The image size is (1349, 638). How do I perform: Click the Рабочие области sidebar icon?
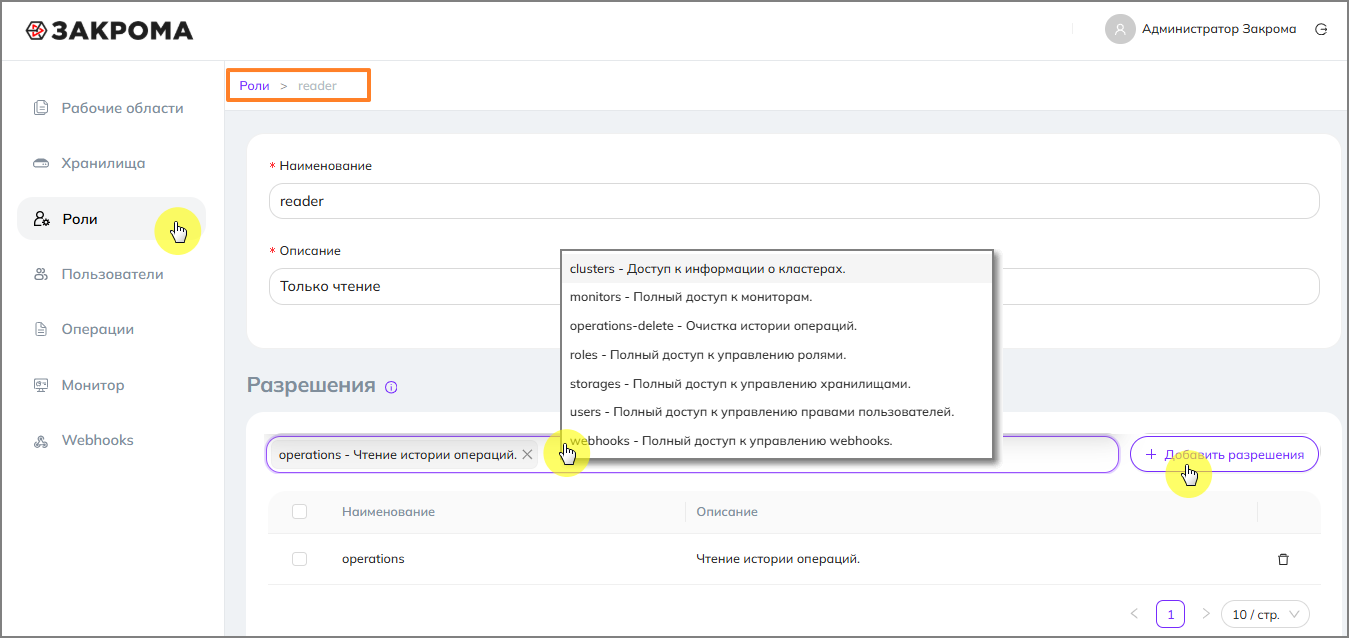pyautogui.click(x=41, y=108)
